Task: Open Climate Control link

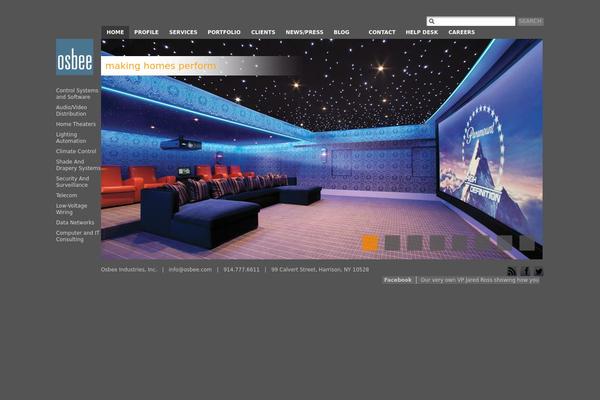Action: tap(76, 151)
